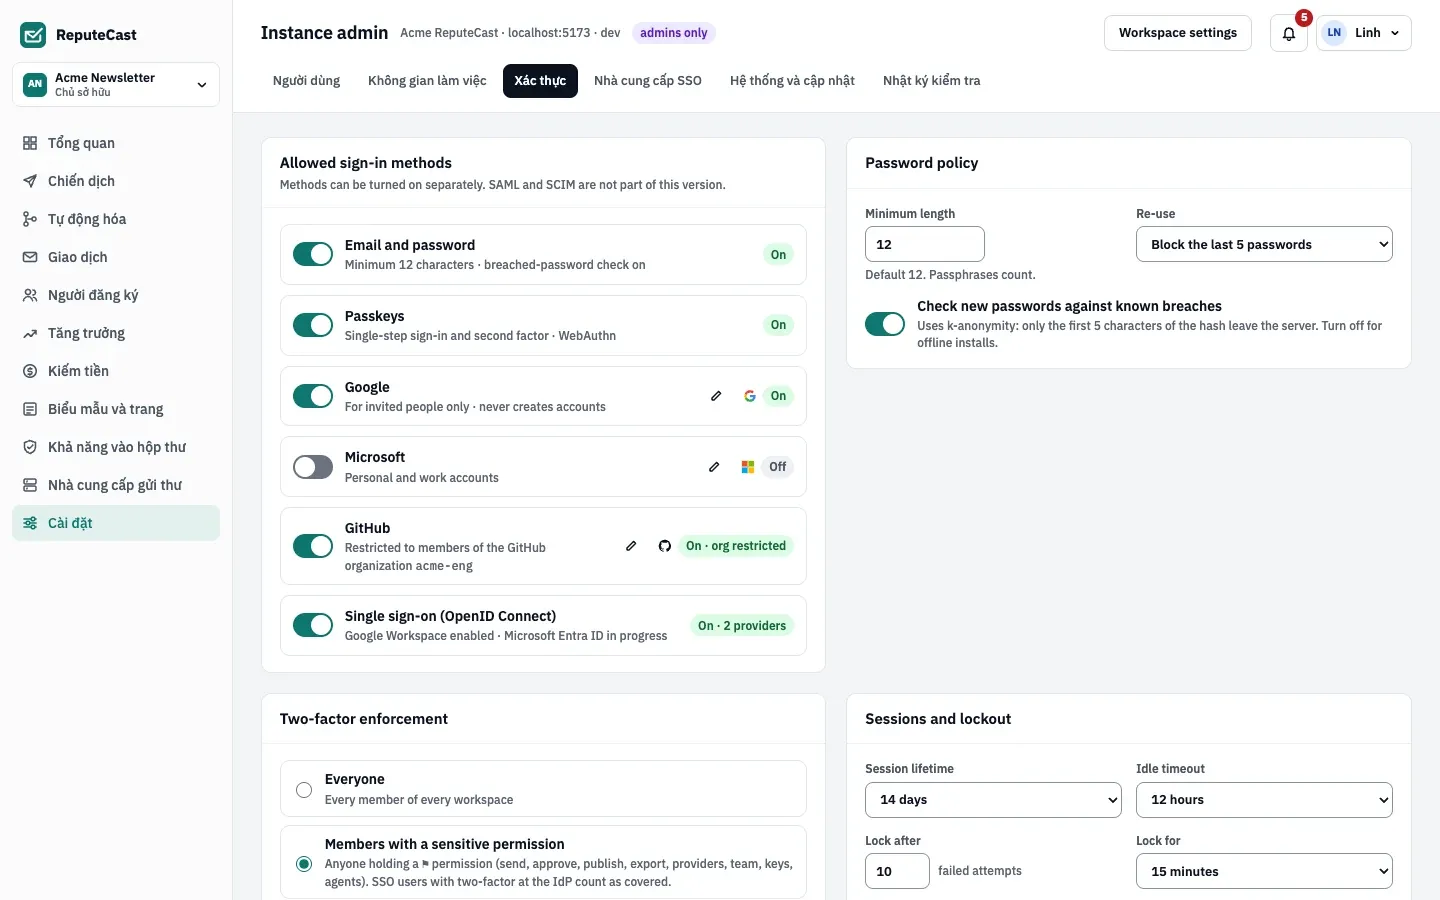Edit Microsoft sign-in with the pencil icon
This screenshot has width=1440, height=900.
coord(714,467)
